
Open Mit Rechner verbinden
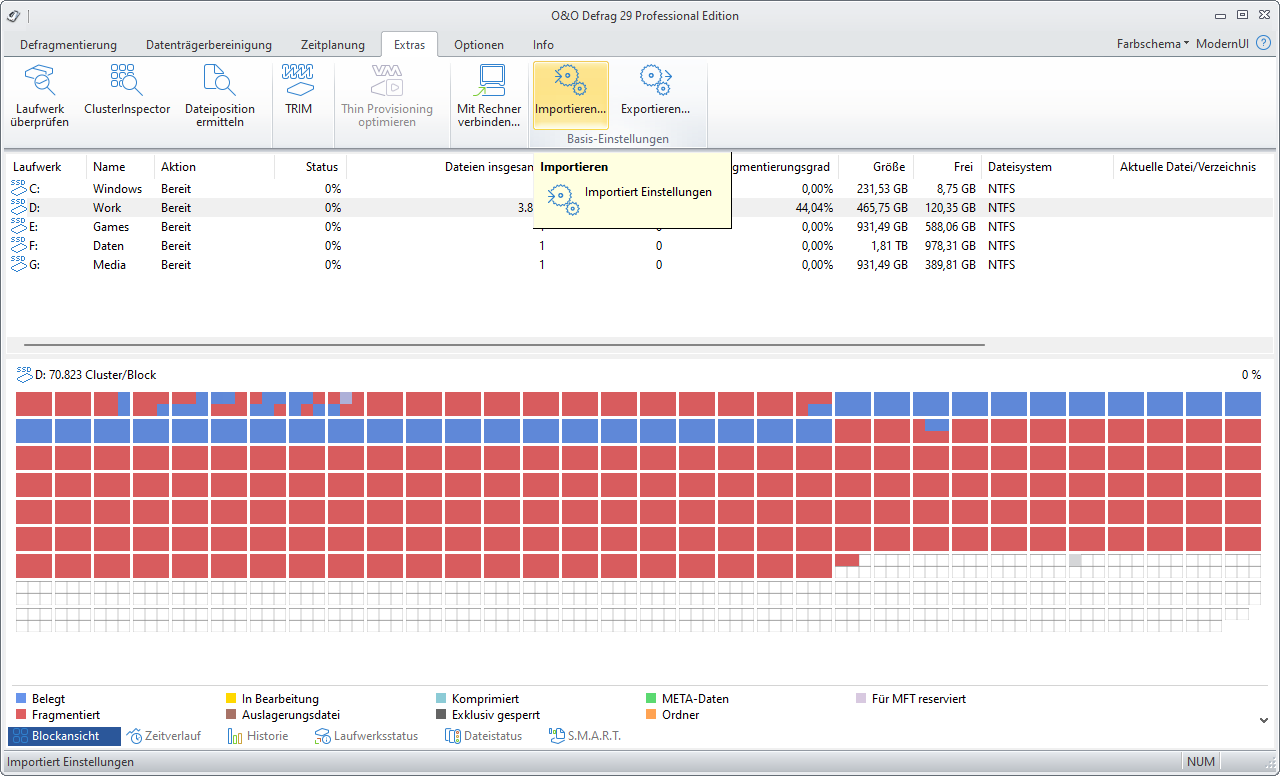click(x=489, y=95)
